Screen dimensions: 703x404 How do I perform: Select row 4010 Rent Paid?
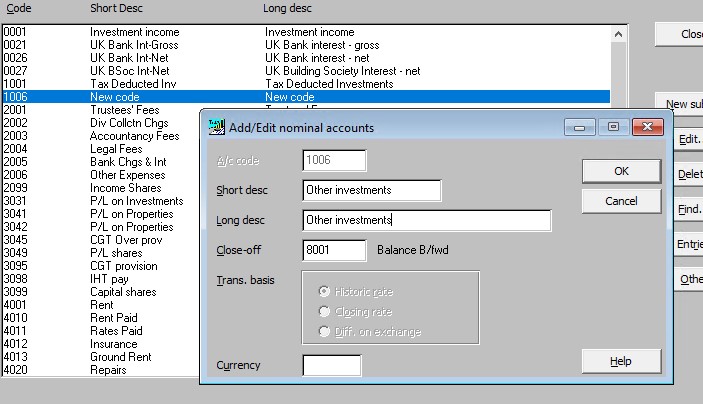click(x=101, y=318)
